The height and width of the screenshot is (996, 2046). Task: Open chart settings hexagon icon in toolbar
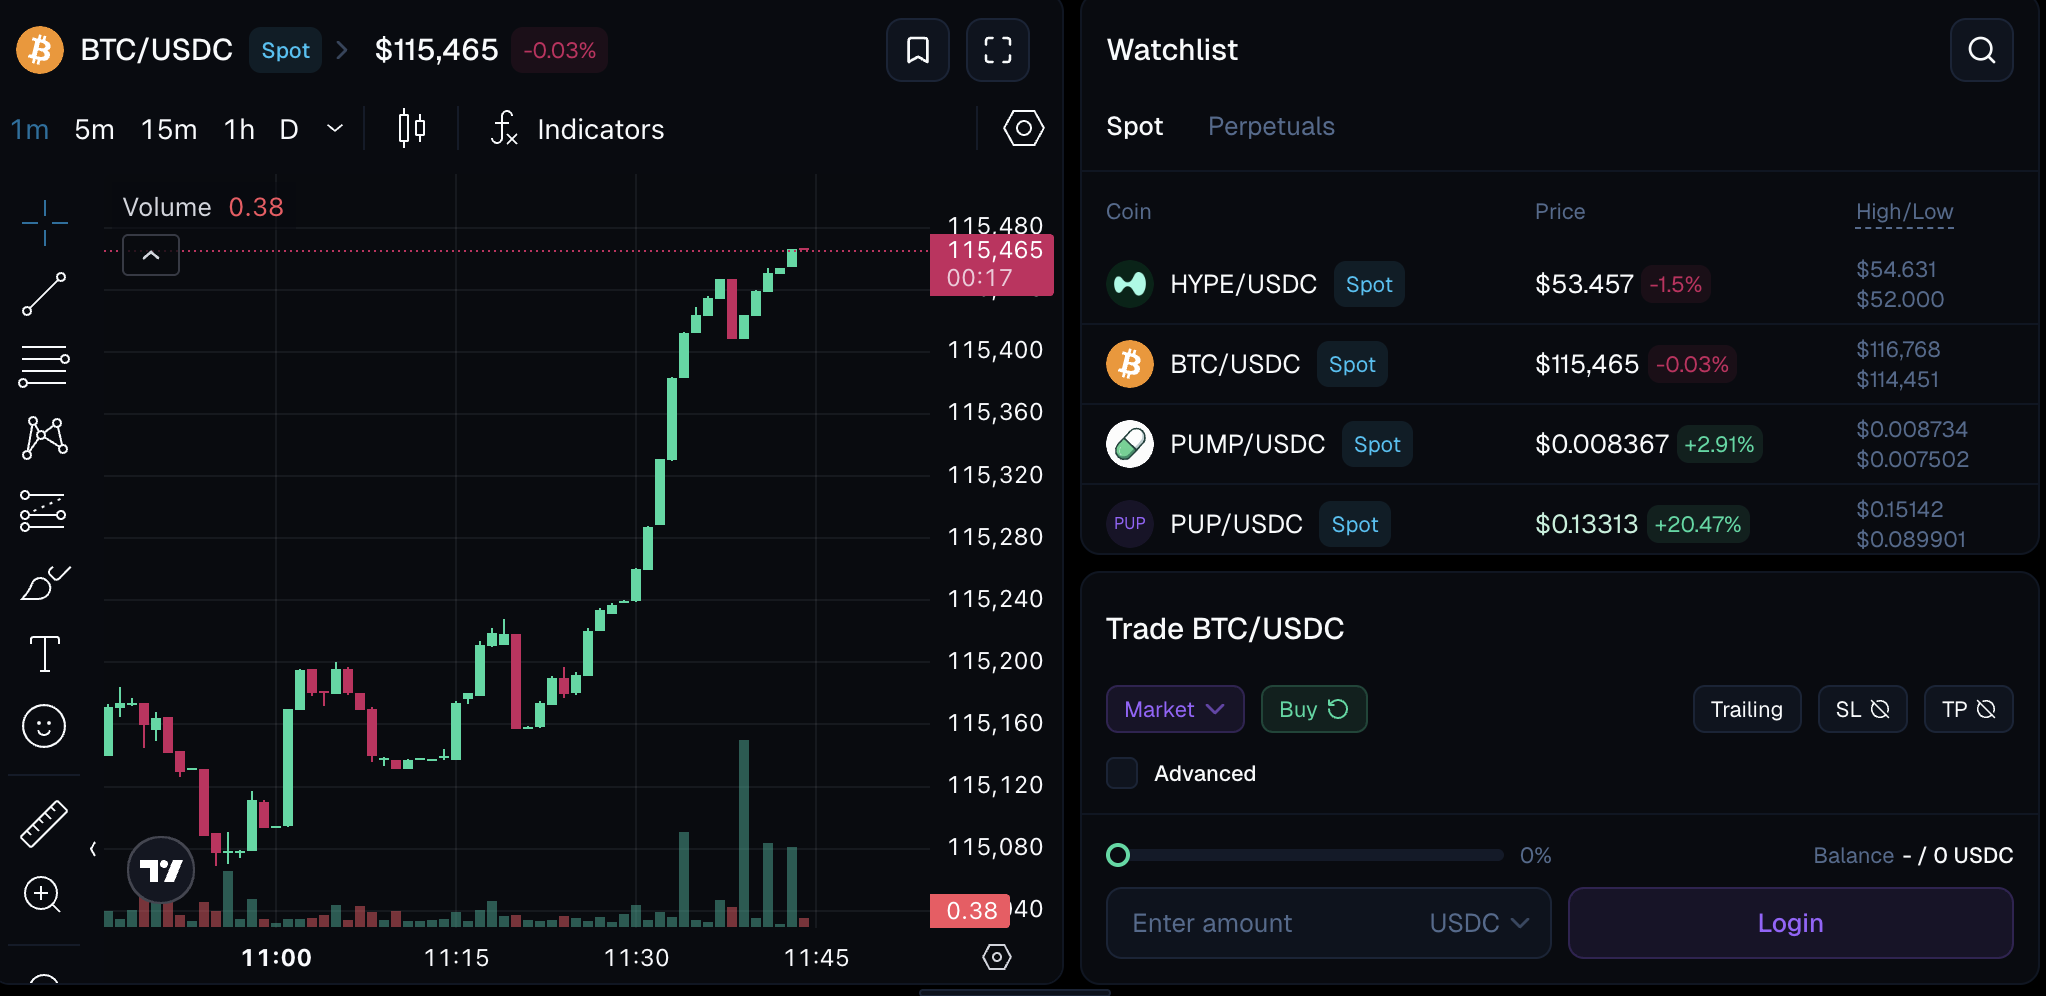click(1023, 129)
